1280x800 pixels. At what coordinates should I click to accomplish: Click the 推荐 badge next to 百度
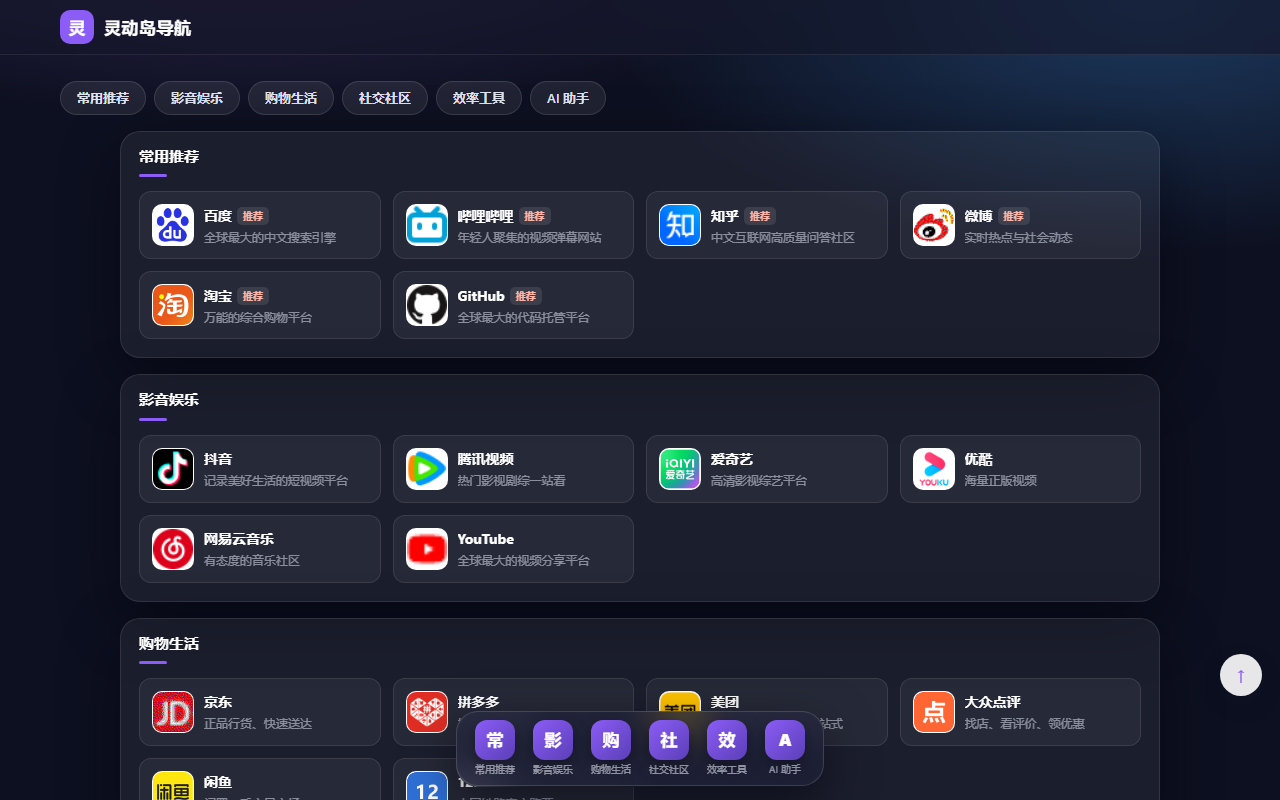tap(253, 216)
